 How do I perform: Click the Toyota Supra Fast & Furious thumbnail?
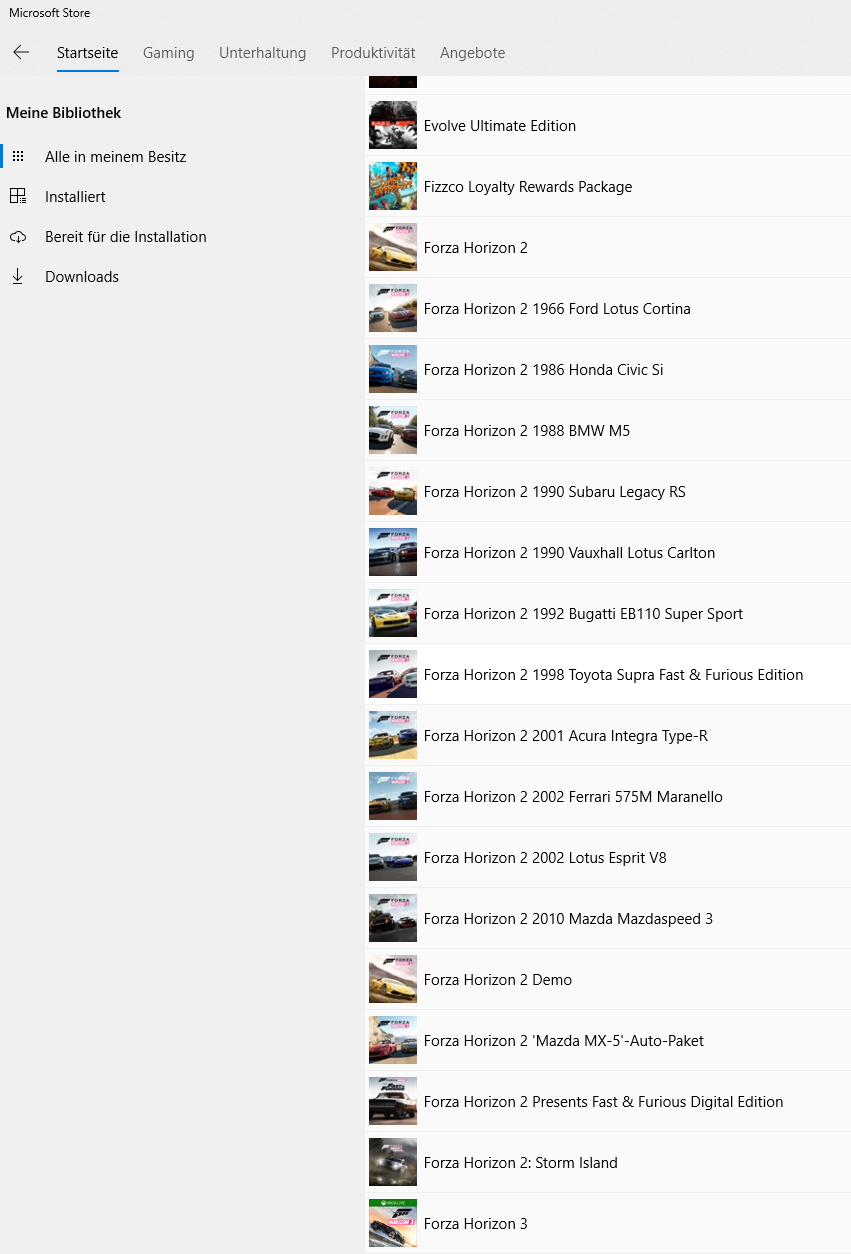(x=393, y=674)
